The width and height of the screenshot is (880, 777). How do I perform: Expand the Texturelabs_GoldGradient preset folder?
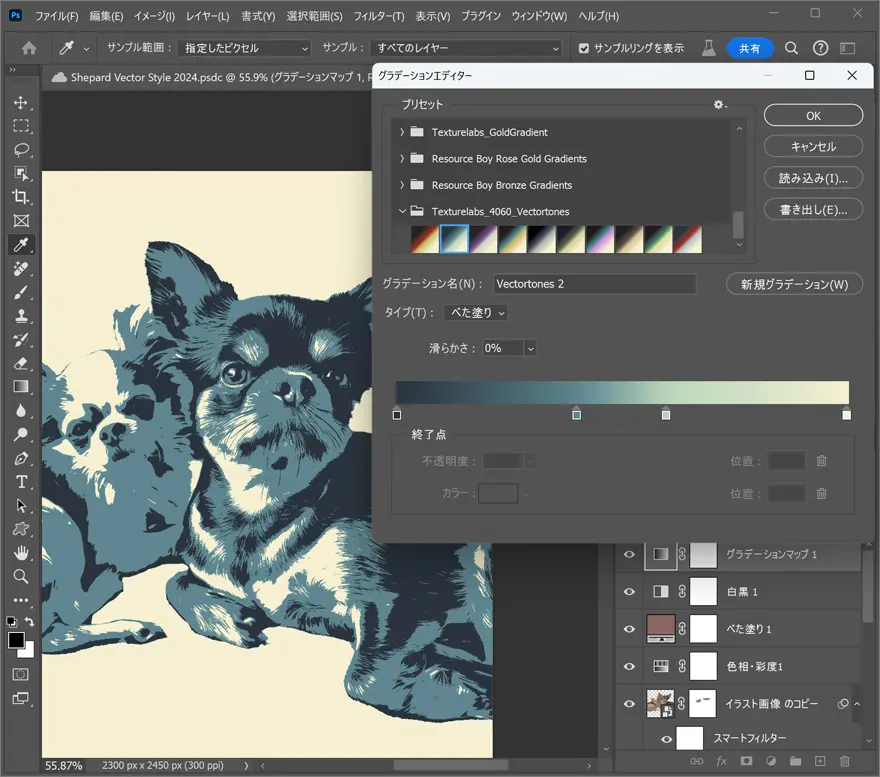[402, 132]
